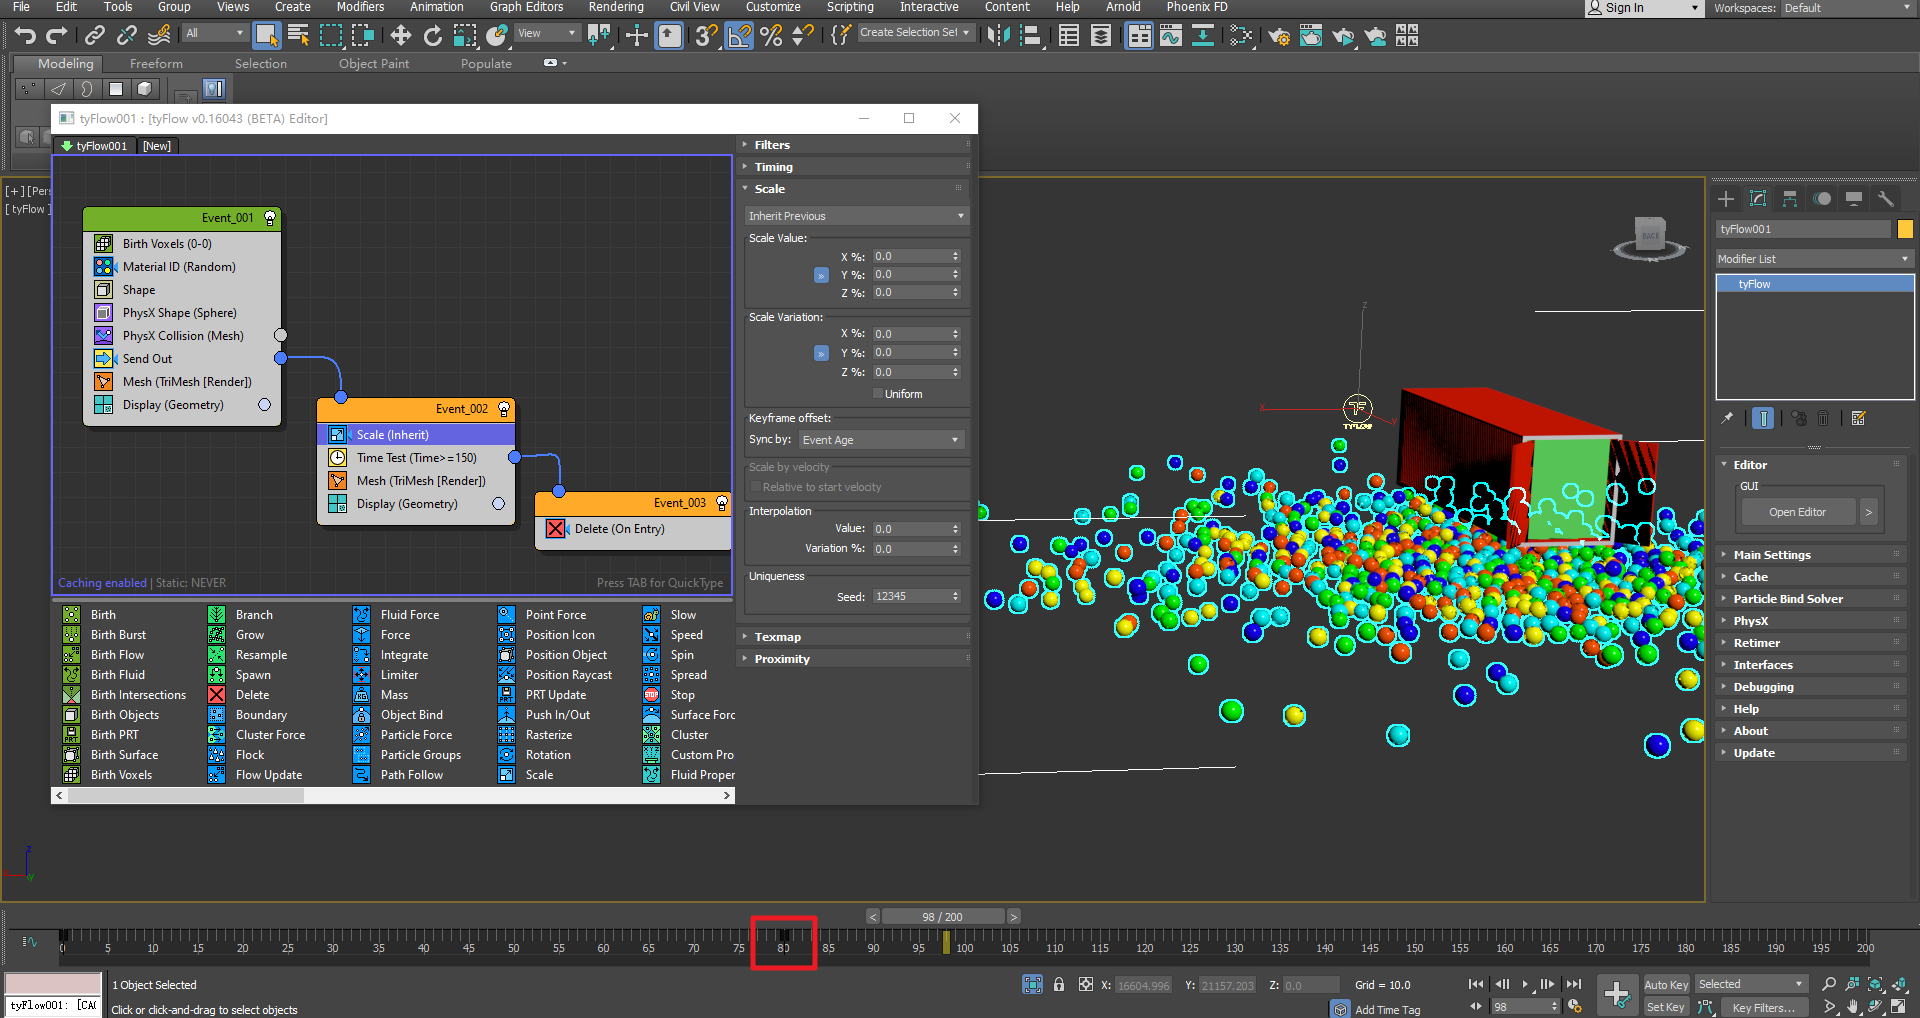Expand the Timing rollout
This screenshot has height=1018, width=1920.
[773, 167]
